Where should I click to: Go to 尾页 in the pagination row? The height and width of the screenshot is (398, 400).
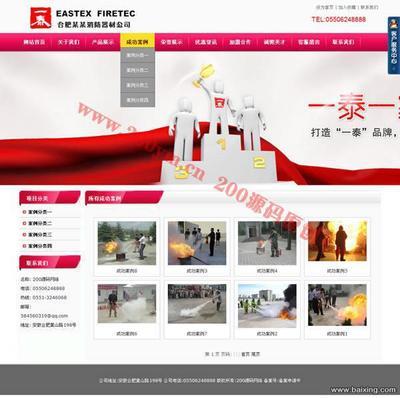pyautogui.click(x=255, y=354)
